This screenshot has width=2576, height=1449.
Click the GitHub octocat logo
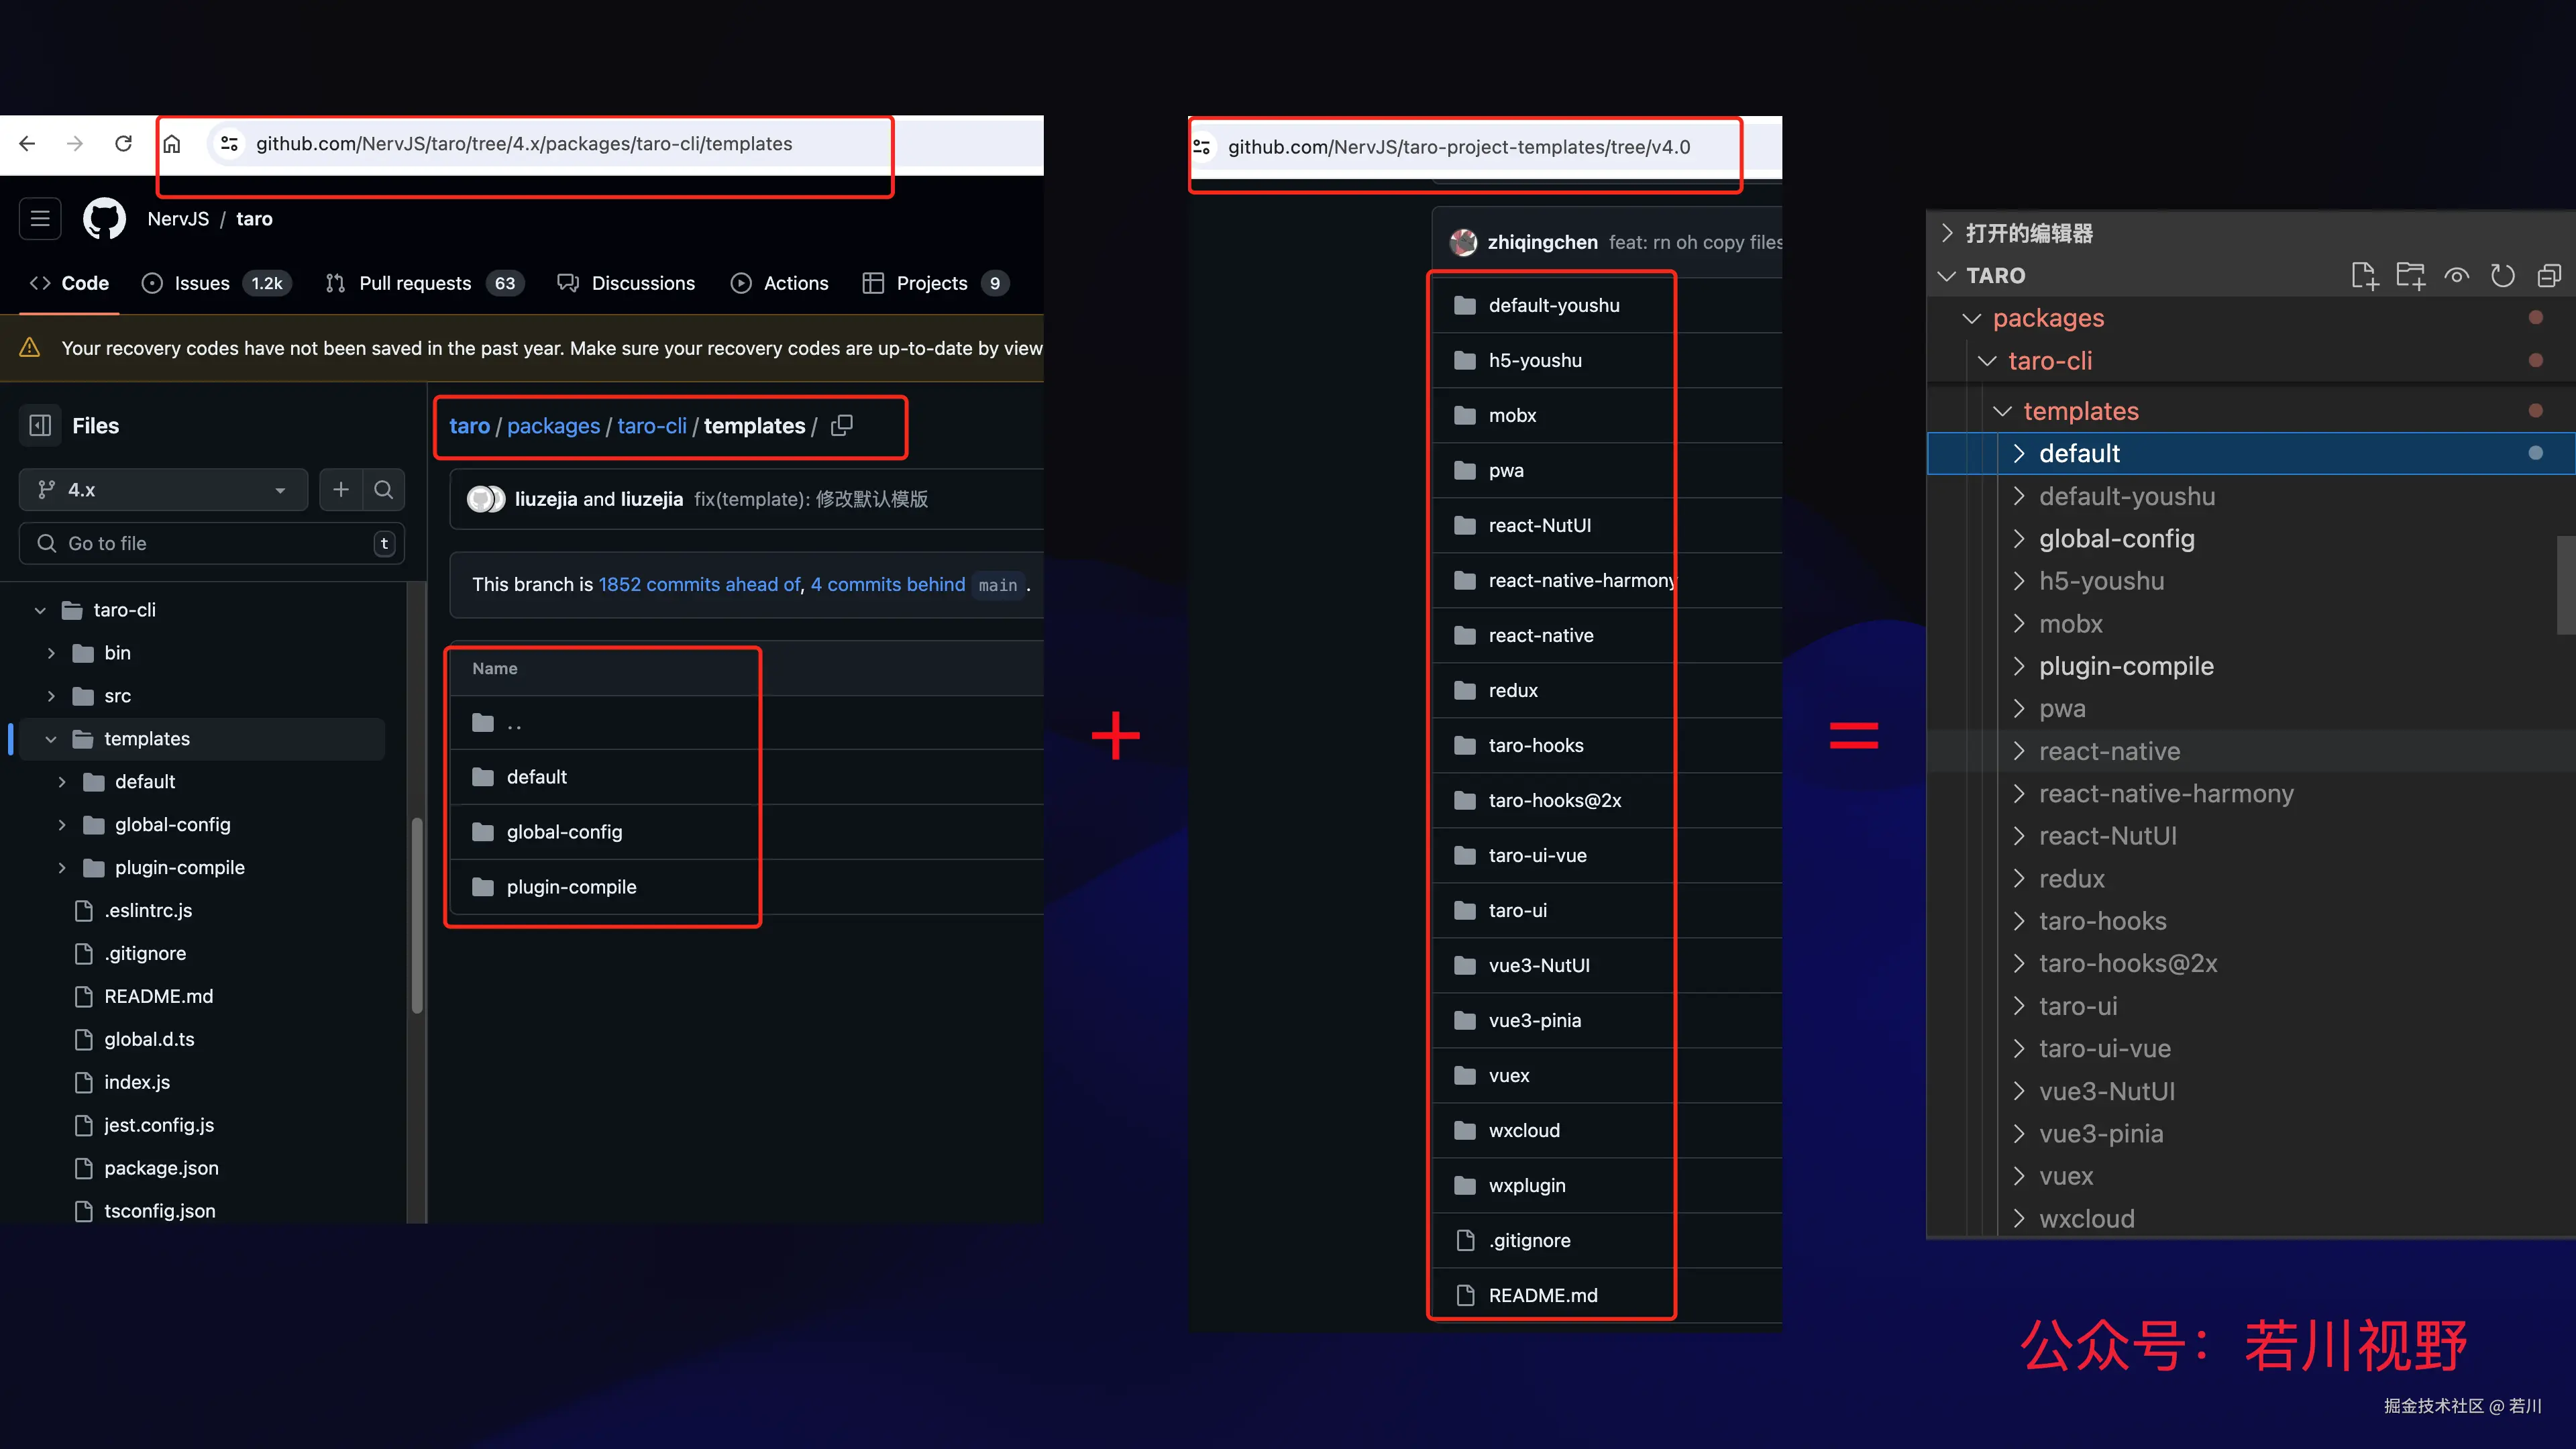point(104,218)
